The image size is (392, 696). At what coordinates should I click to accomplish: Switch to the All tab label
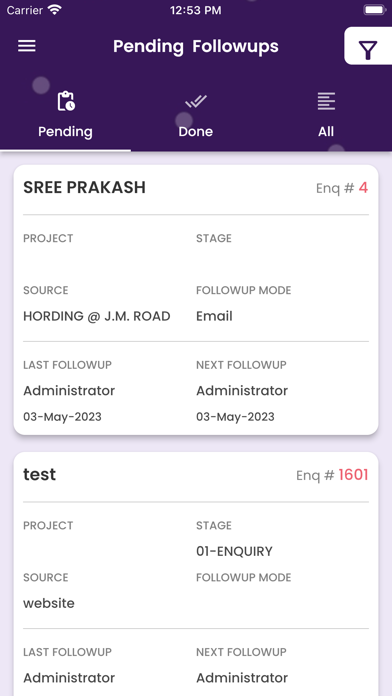[x=326, y=131]
